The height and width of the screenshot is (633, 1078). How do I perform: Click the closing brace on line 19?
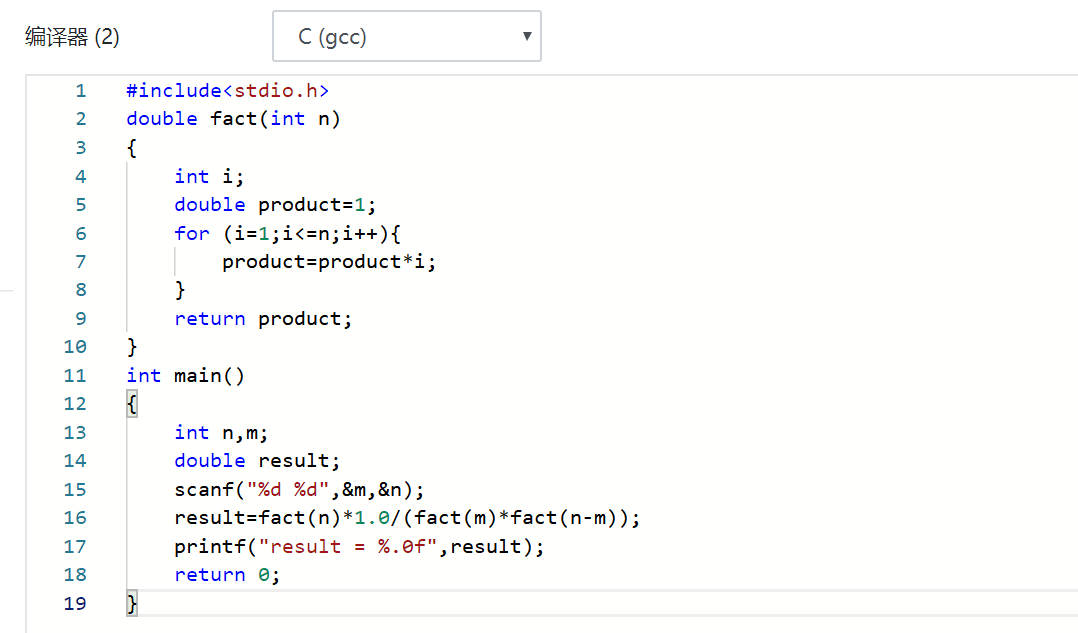[132, 604]
